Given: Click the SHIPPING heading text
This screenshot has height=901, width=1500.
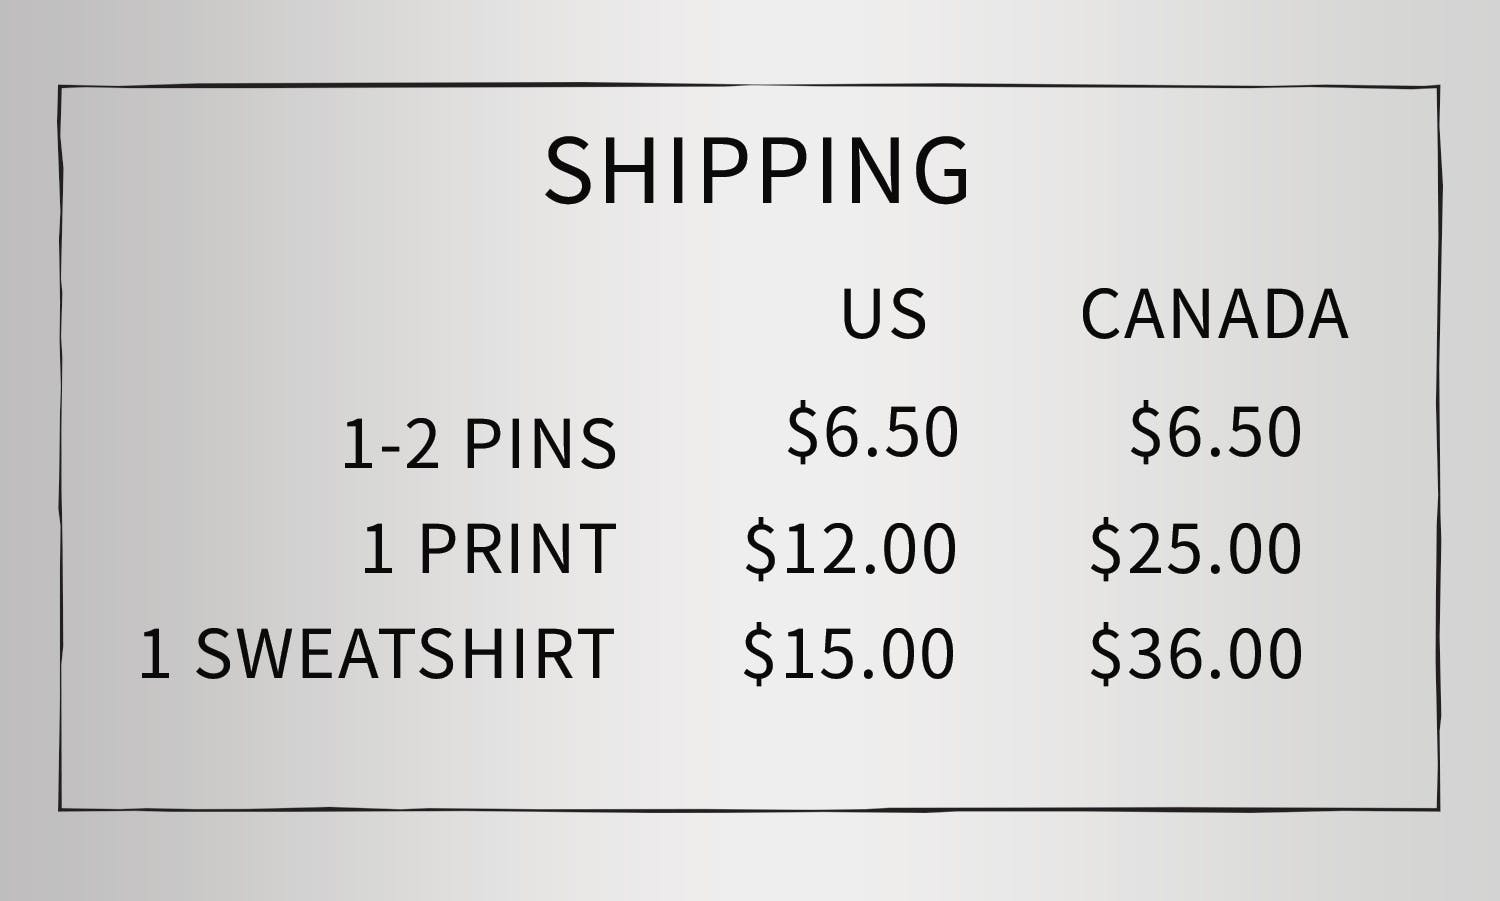Looking at the screenshot, I should click(x=756, y=170).
